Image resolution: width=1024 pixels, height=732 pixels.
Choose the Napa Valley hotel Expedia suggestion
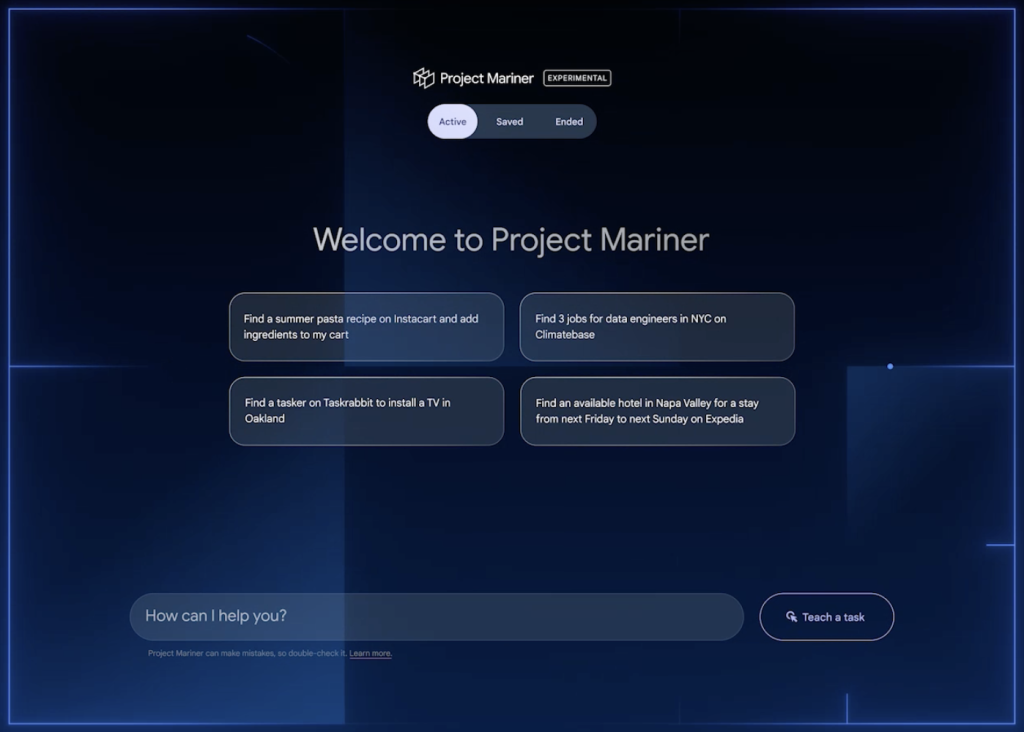658,411
